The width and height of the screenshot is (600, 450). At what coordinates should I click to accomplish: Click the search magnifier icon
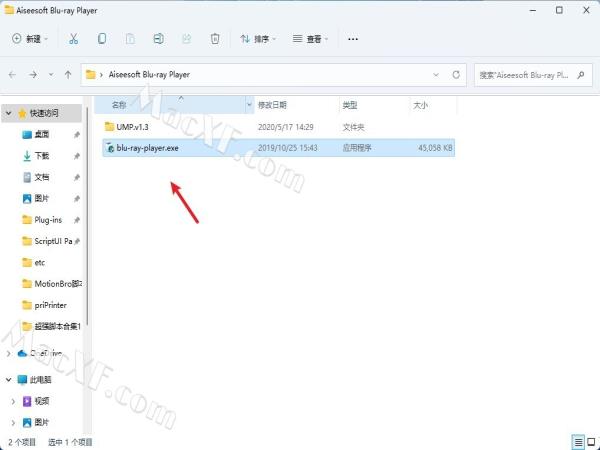click(581, 75)
